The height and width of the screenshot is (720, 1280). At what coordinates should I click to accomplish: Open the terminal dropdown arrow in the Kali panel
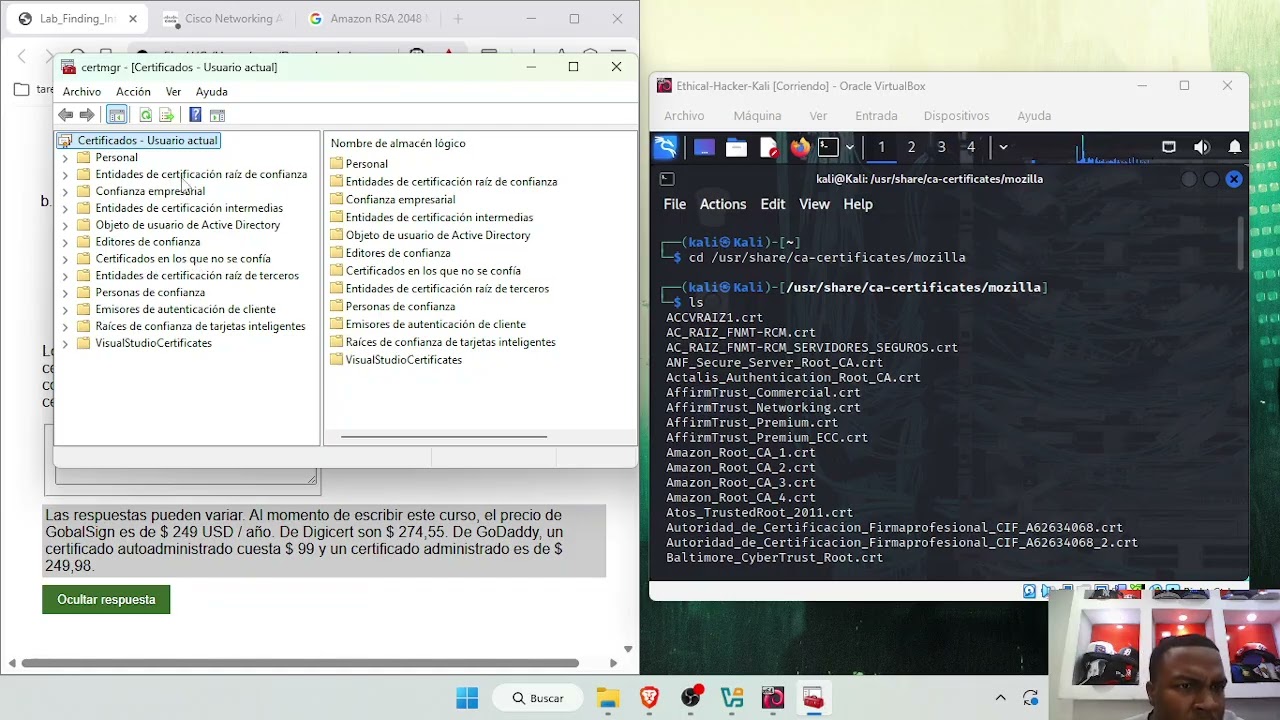(850, 148)
